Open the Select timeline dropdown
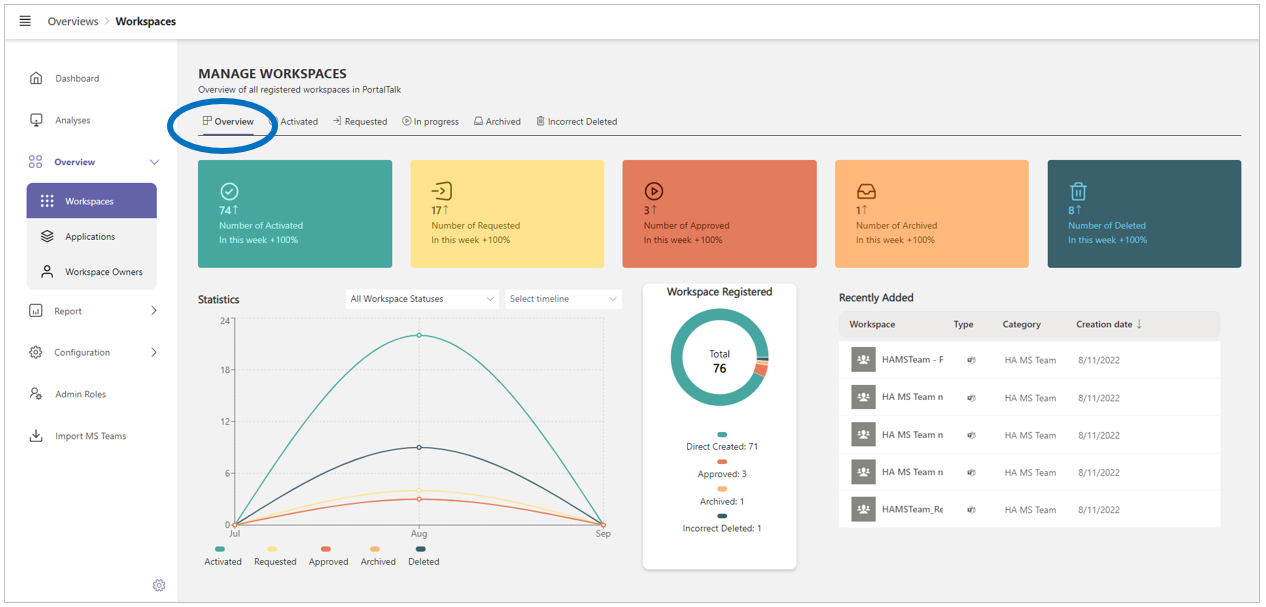The image size is (1266, 607). click(x=562, y=299)
